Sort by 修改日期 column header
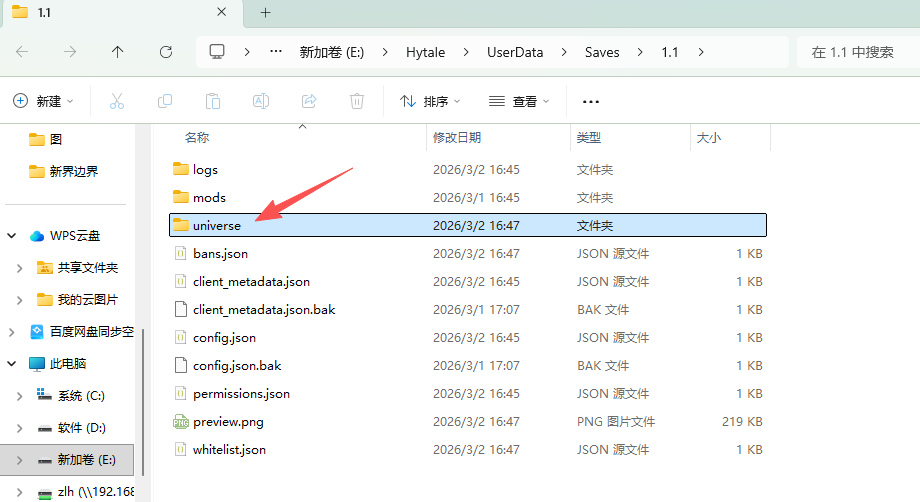The image size is (920, 502). coord(457,137)
